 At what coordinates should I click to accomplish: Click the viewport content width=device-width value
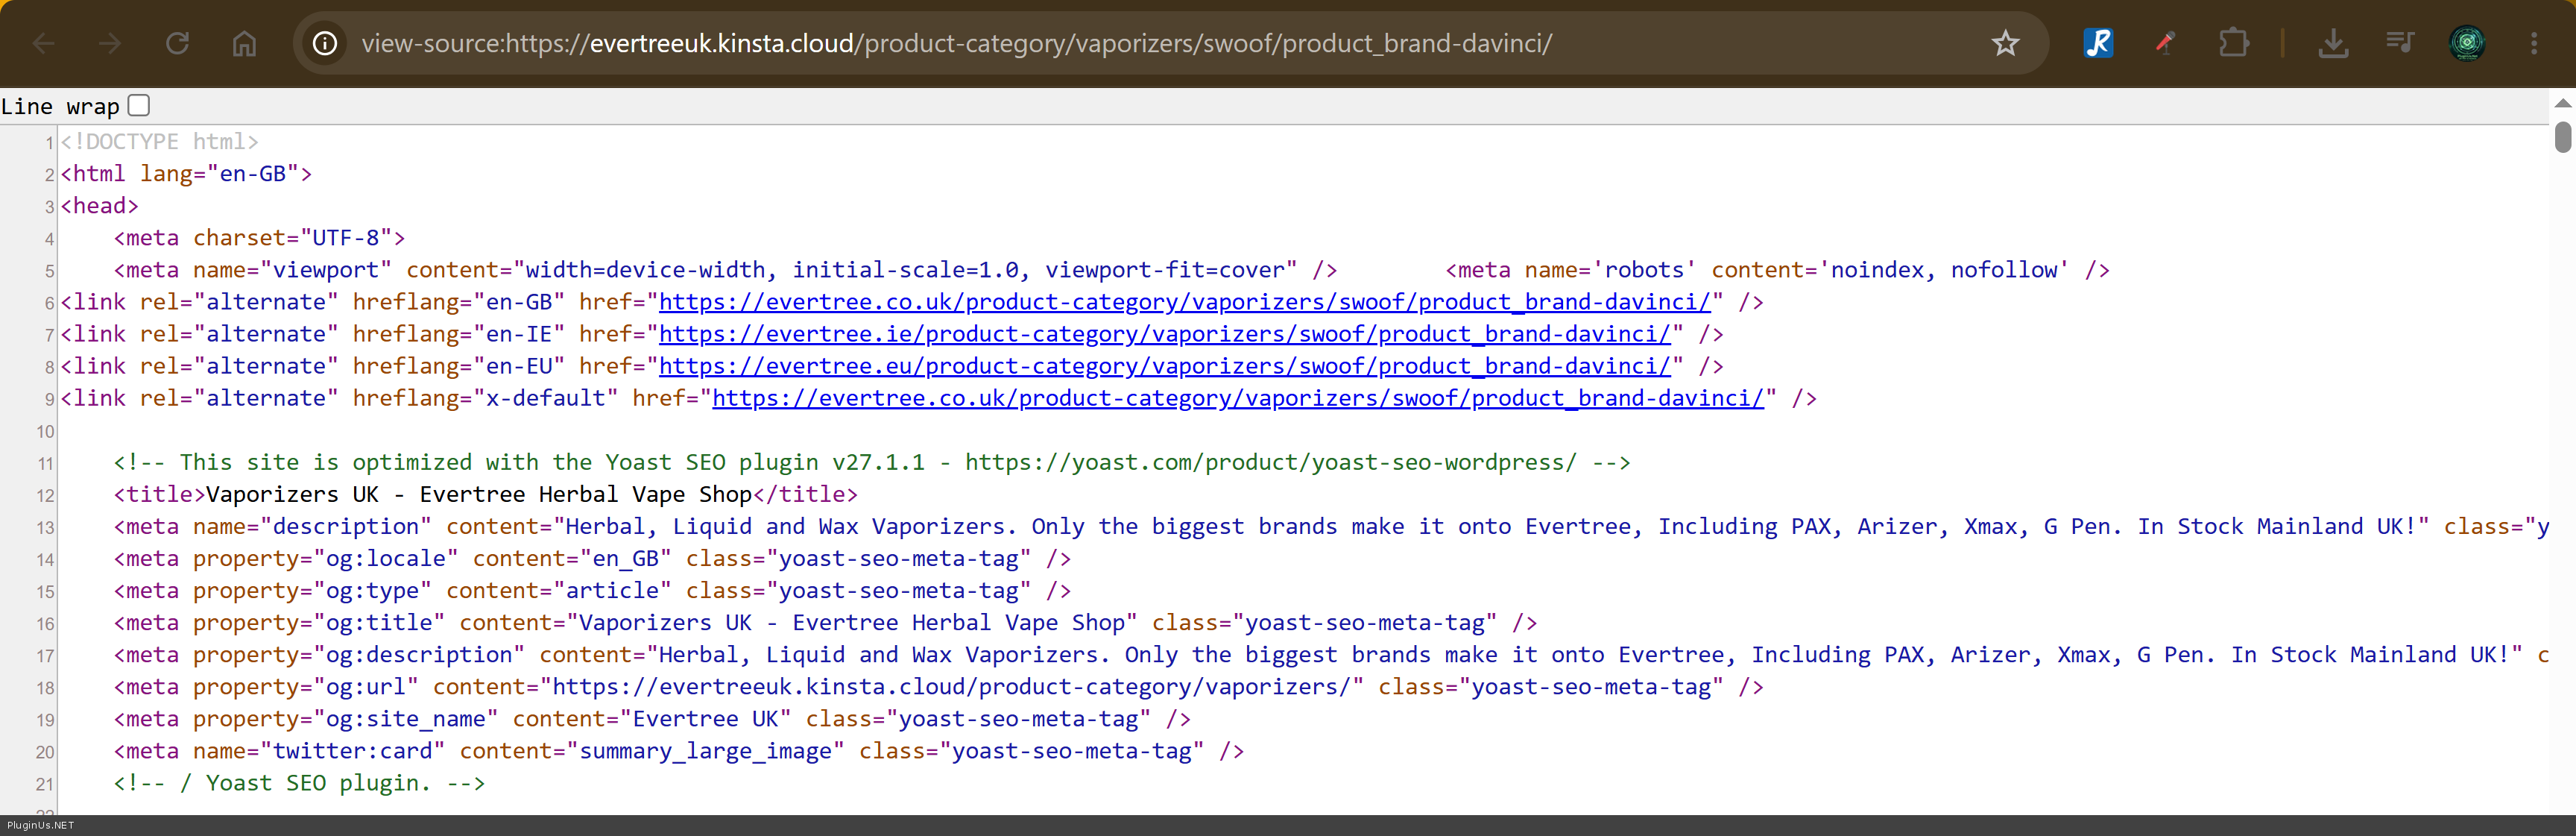tap(905, 270)
